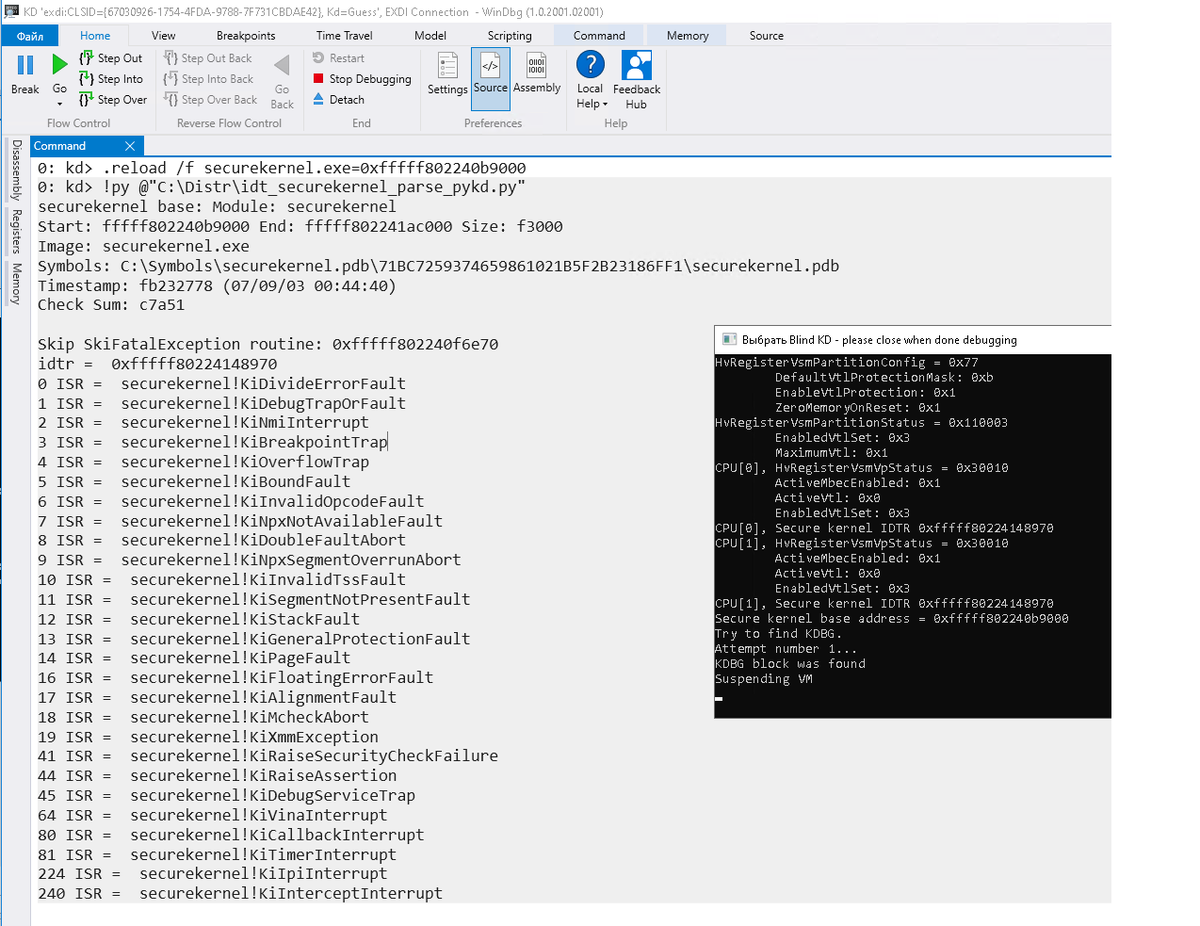Click the KiVinaInterrupt ISR 64 line
1200x926 pixels.
click(x=212, y=815)
